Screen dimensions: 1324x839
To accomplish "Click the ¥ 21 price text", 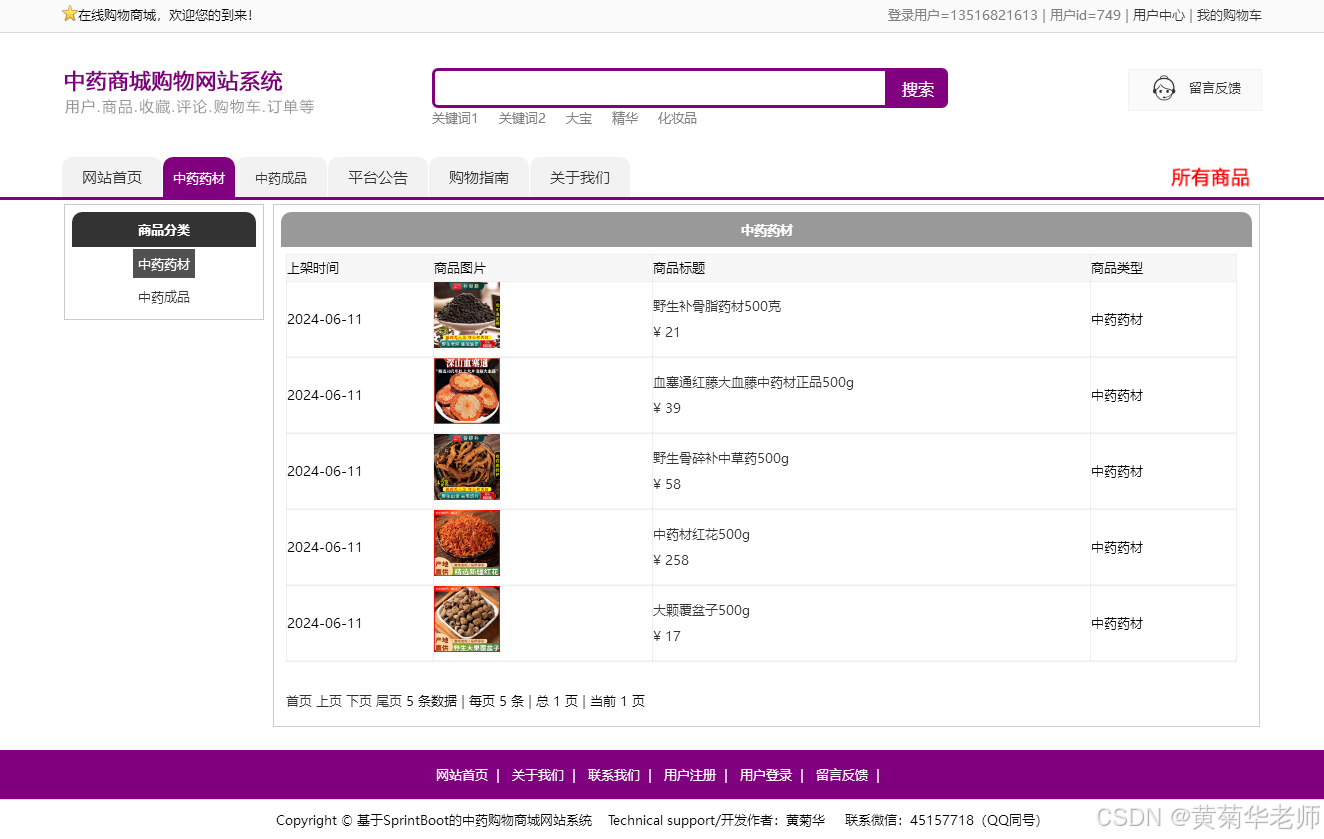I will click(x=667, y=332).
